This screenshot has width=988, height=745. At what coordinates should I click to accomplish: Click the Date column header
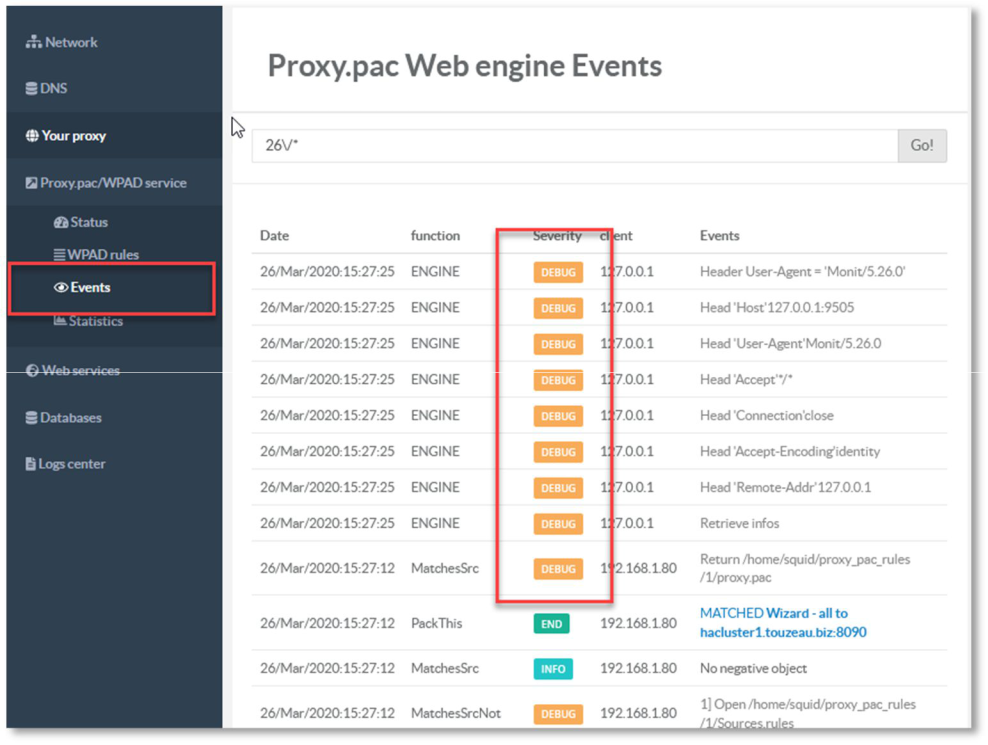(274, 236)
